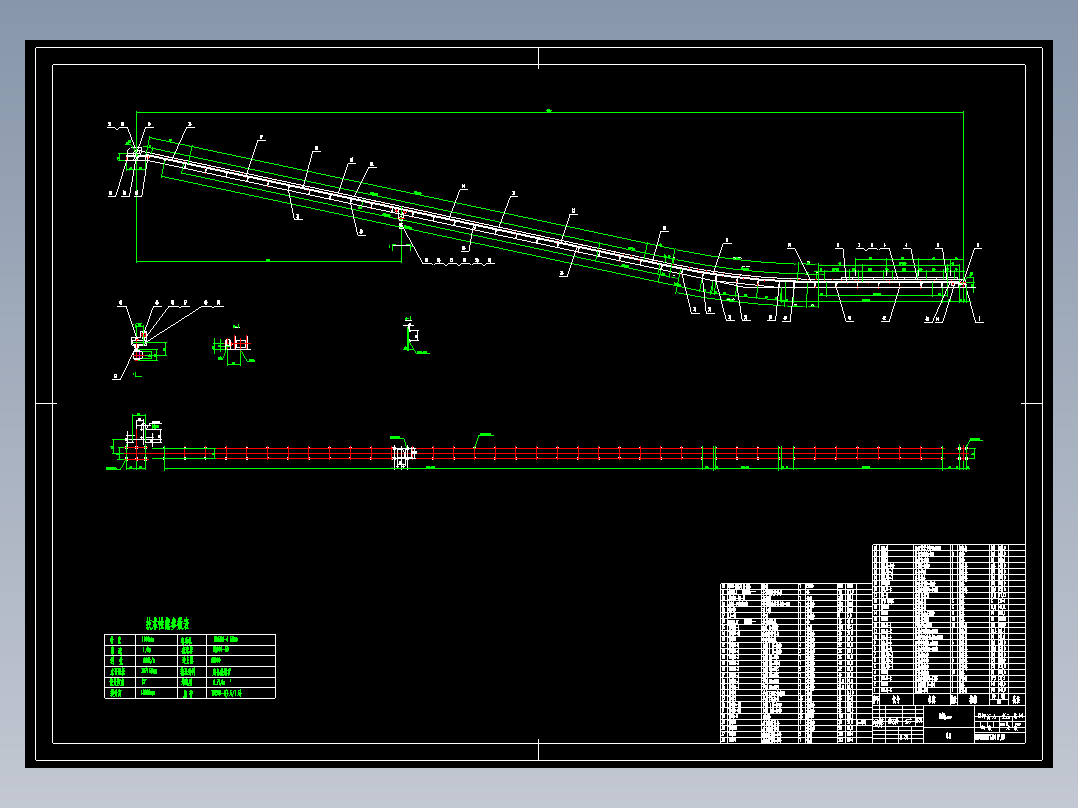
Task: Click the small pulley detail view with red parts
Action: [142, 346]
